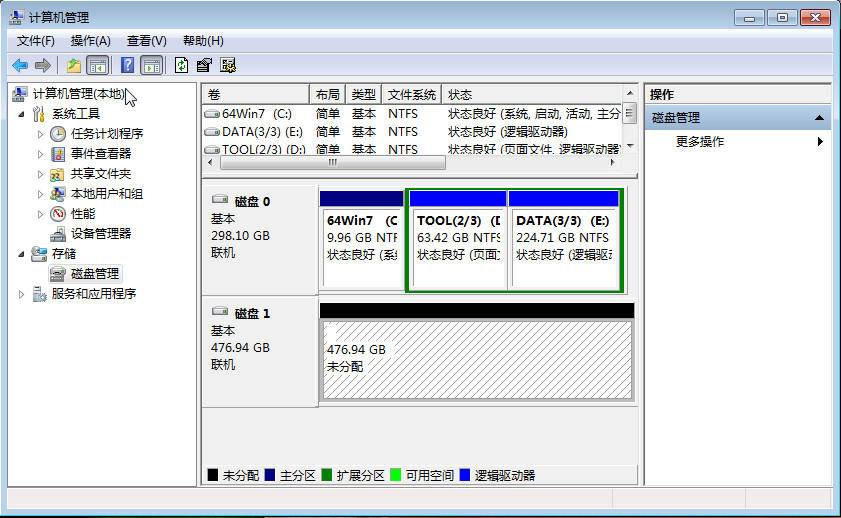Image resolution: width=841 pixels, height=518 pixels.
Task: Toggle the show/hide console tree icon
Action: [x=98, y=65]
